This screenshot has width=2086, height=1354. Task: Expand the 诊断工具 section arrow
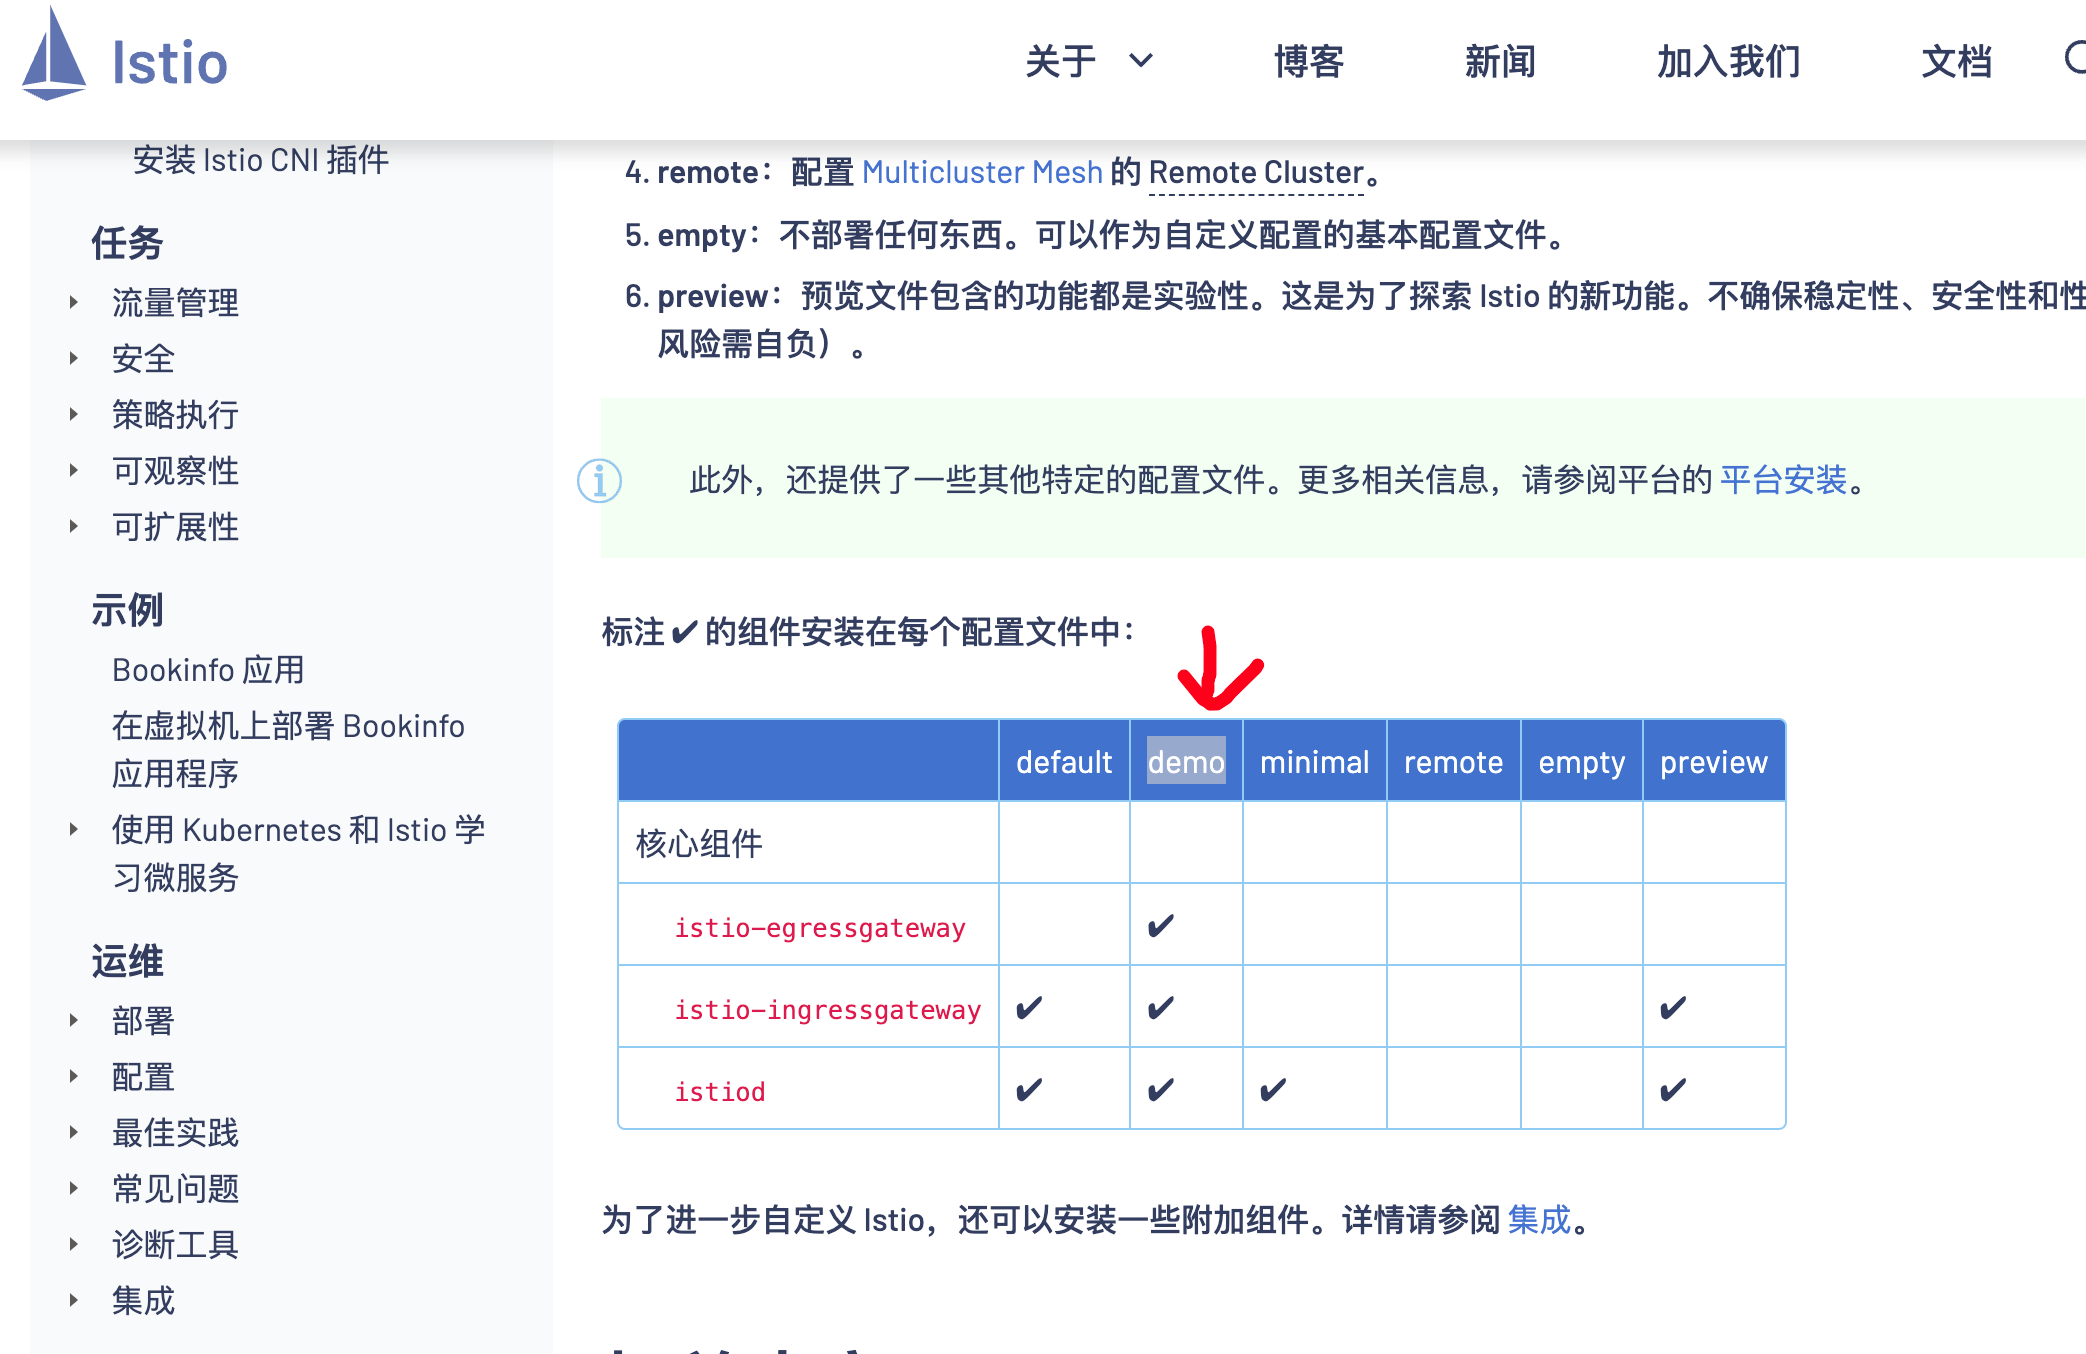(74, 1244)
